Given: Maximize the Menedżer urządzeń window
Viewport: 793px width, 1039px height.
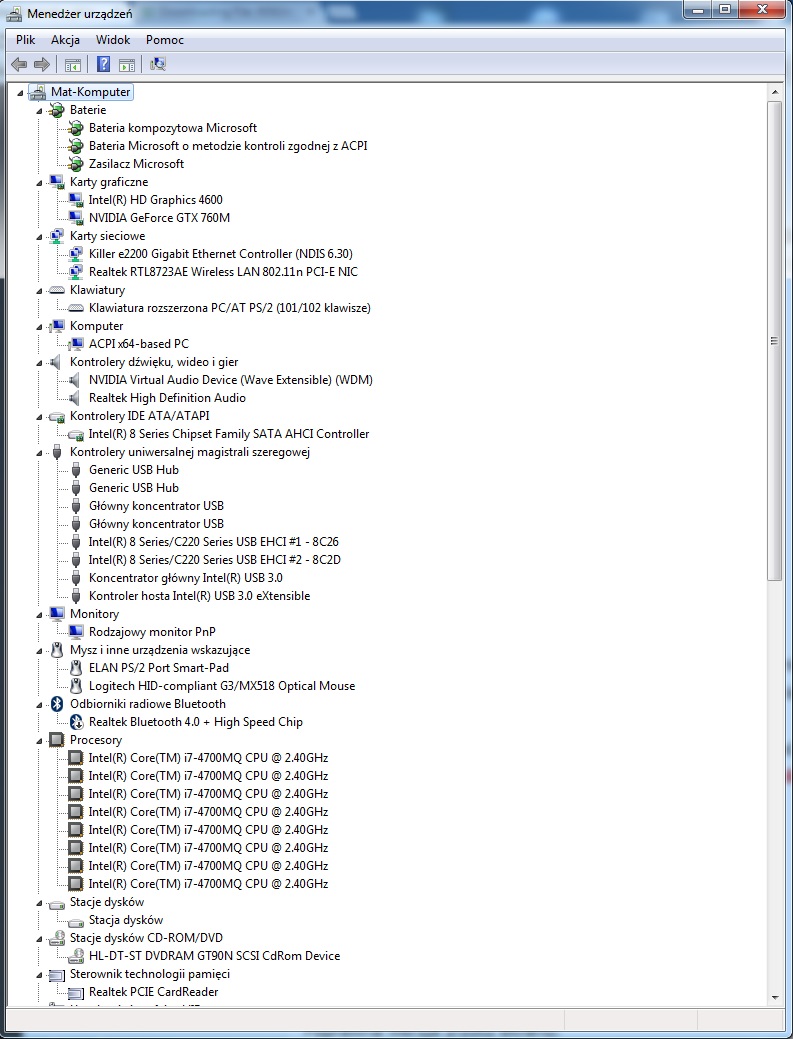Looking at the screenshot, I should 725,9.
